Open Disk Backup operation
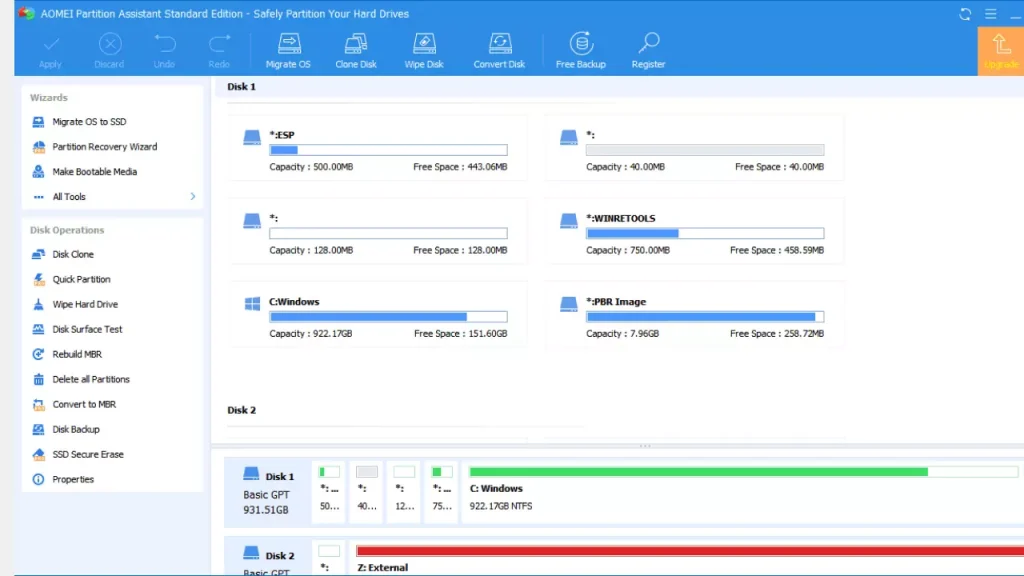Viewport: 1024px width, 576px height. [x=76, y=429]
